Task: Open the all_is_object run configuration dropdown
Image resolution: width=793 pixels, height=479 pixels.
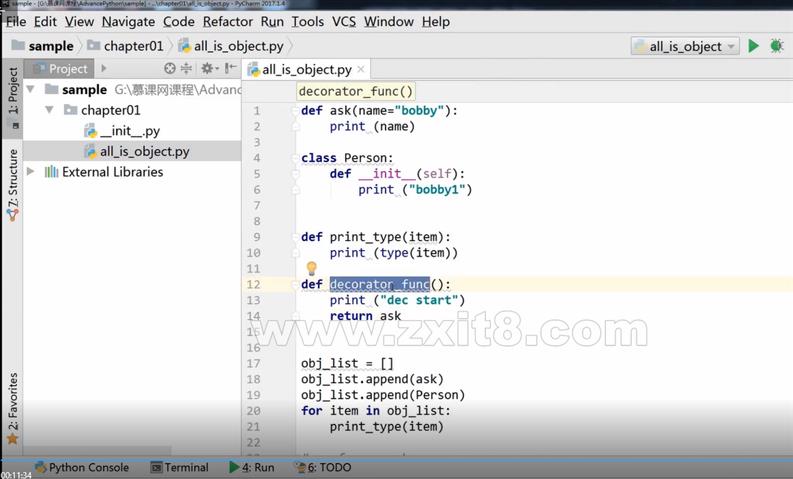Action: click(x=685, y=47)
